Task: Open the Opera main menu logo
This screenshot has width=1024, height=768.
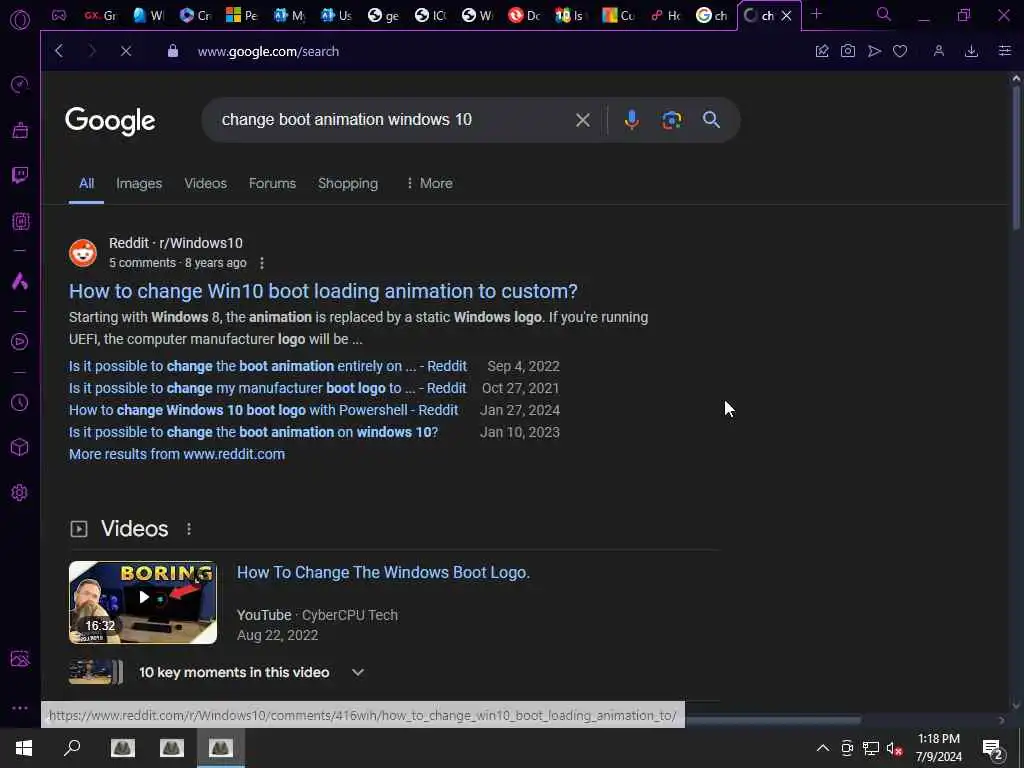Action: click(x=20, y=20)
